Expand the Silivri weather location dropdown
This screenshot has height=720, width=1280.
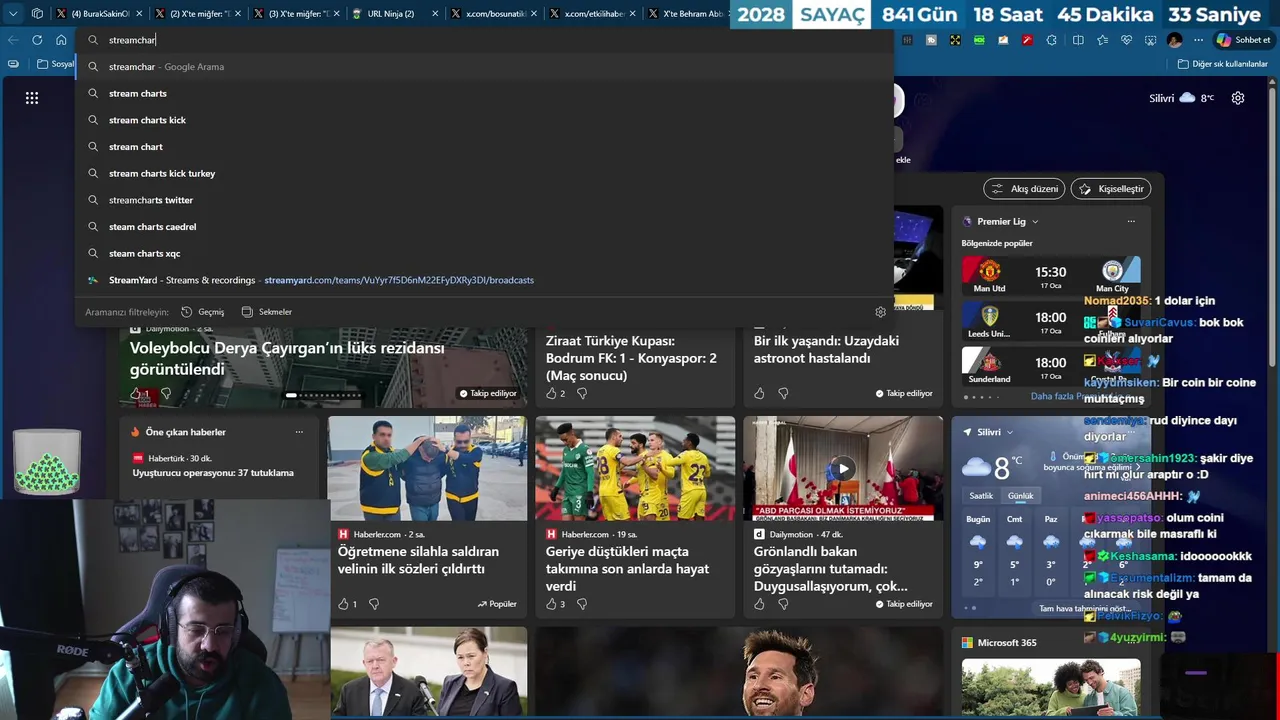point(1010,432)
